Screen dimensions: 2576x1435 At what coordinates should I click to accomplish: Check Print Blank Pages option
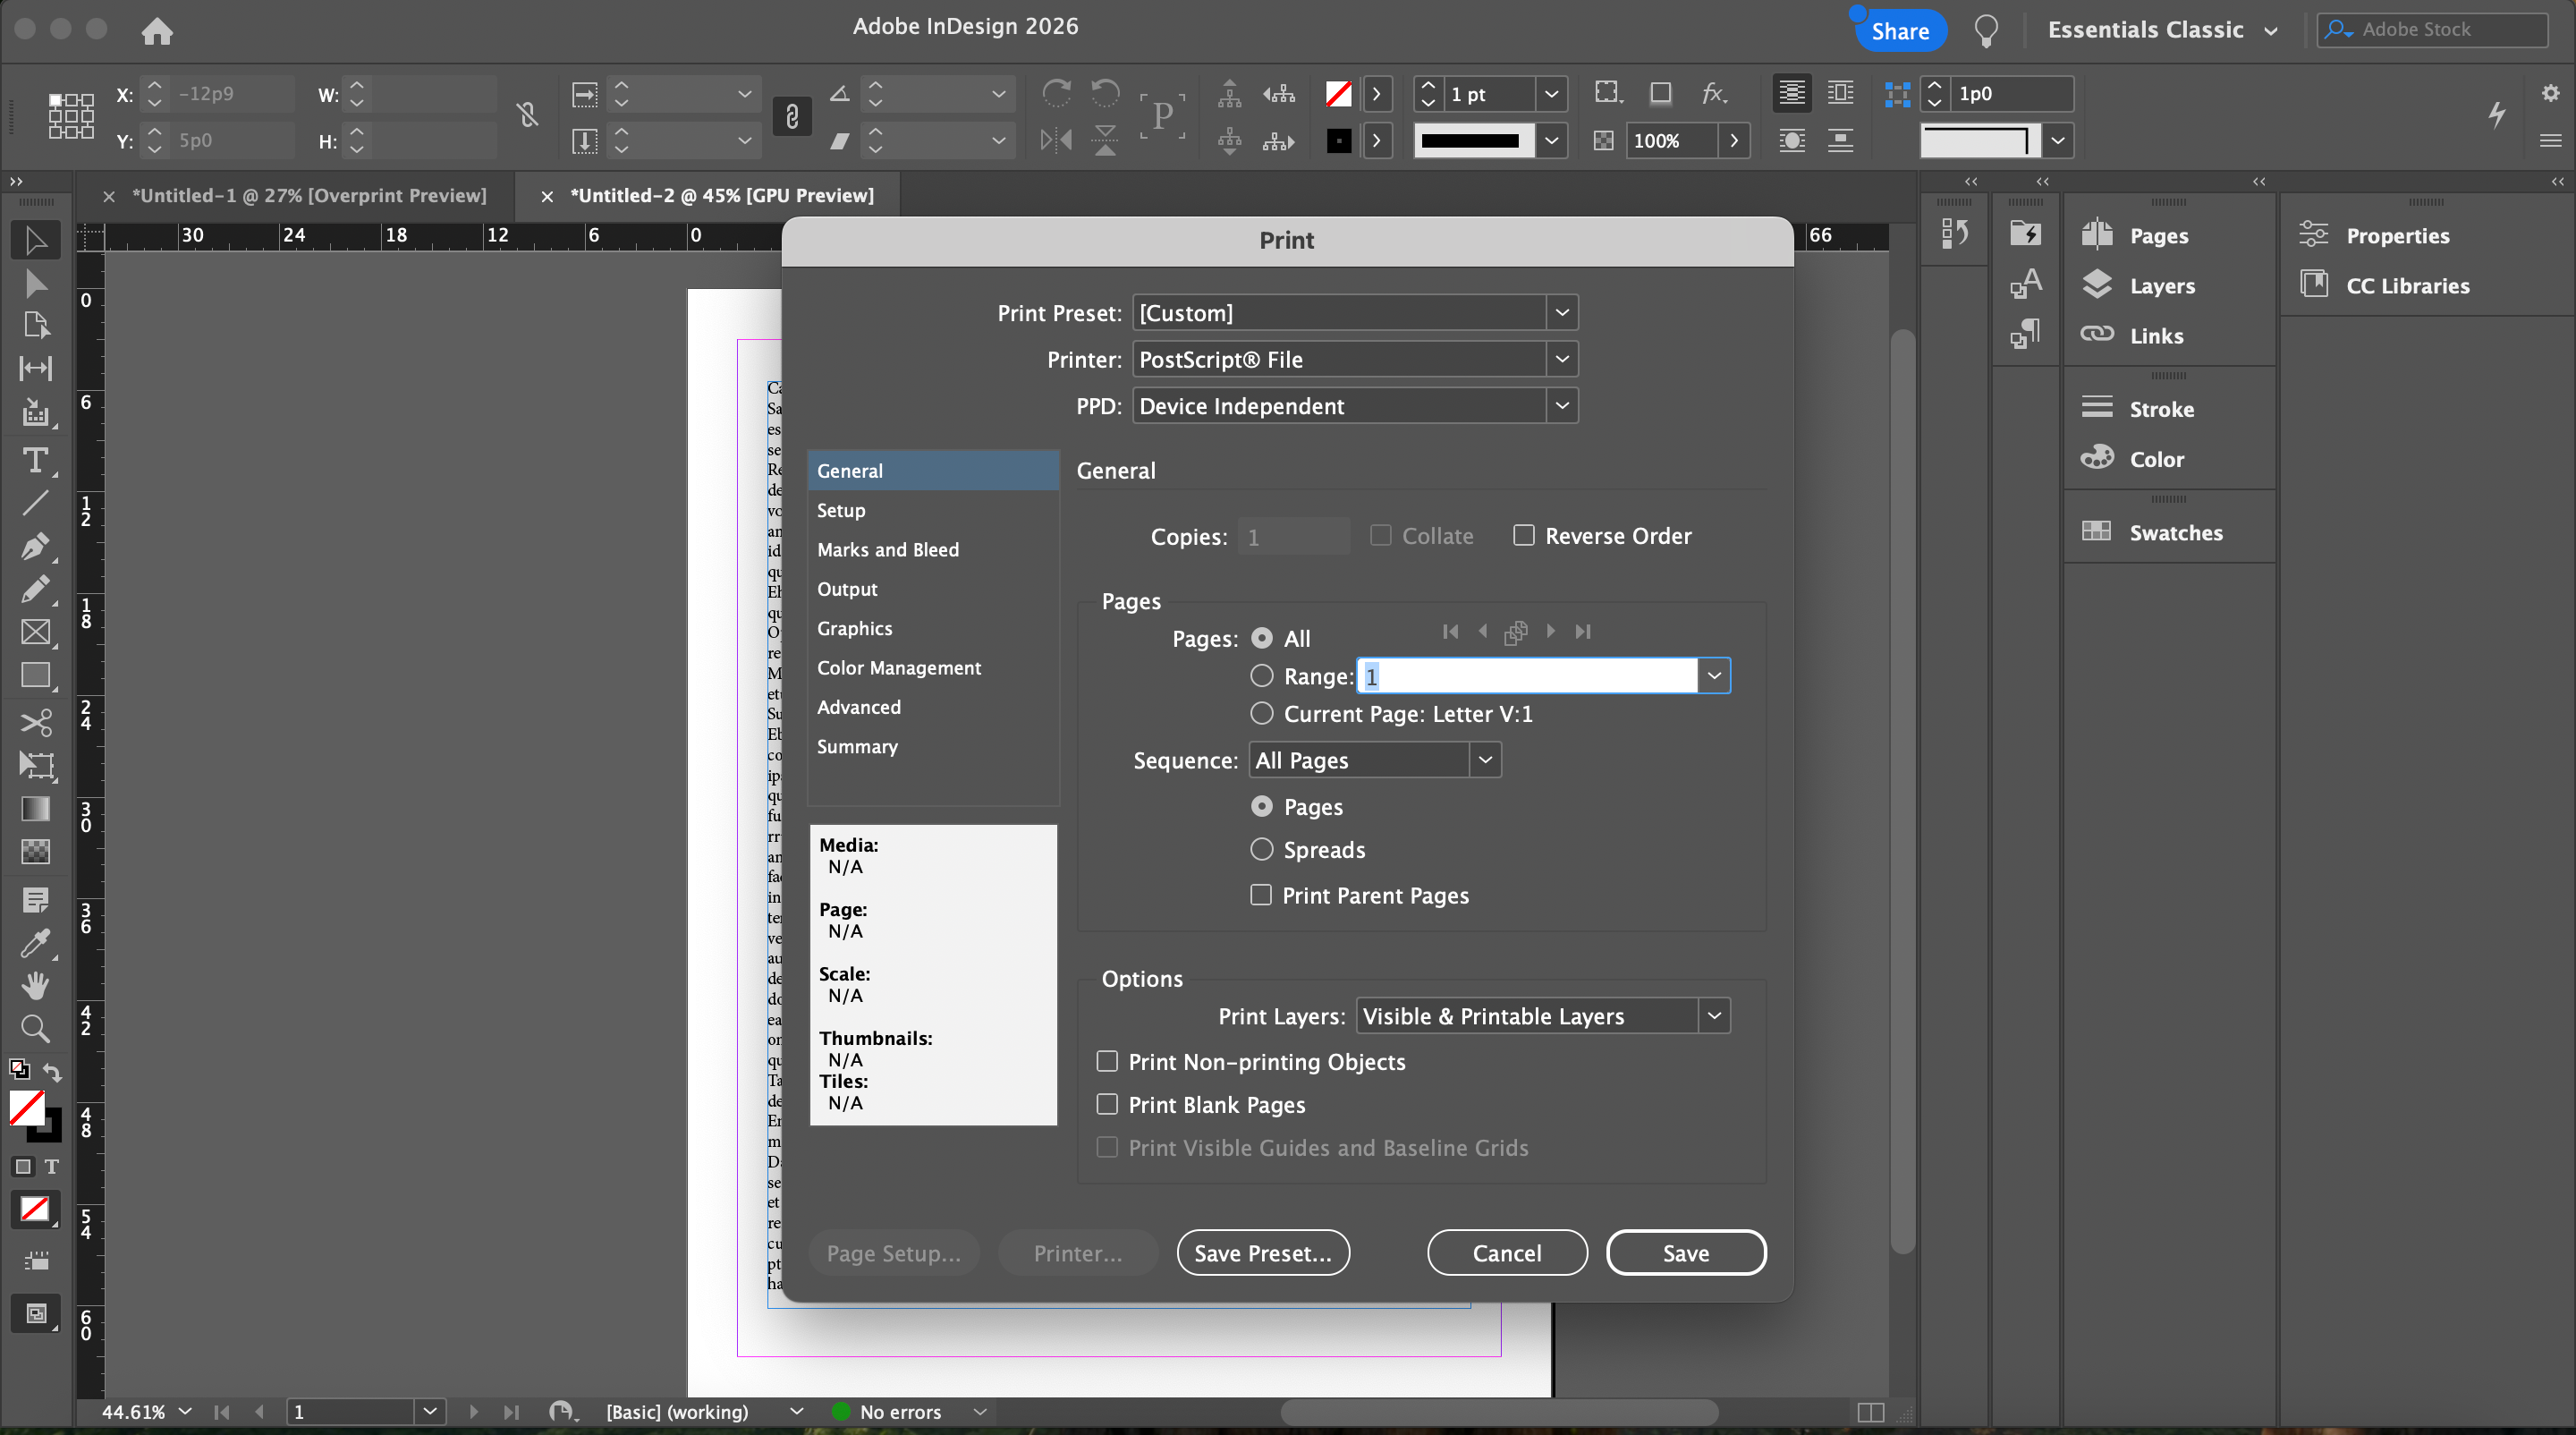[1107, 1104]
